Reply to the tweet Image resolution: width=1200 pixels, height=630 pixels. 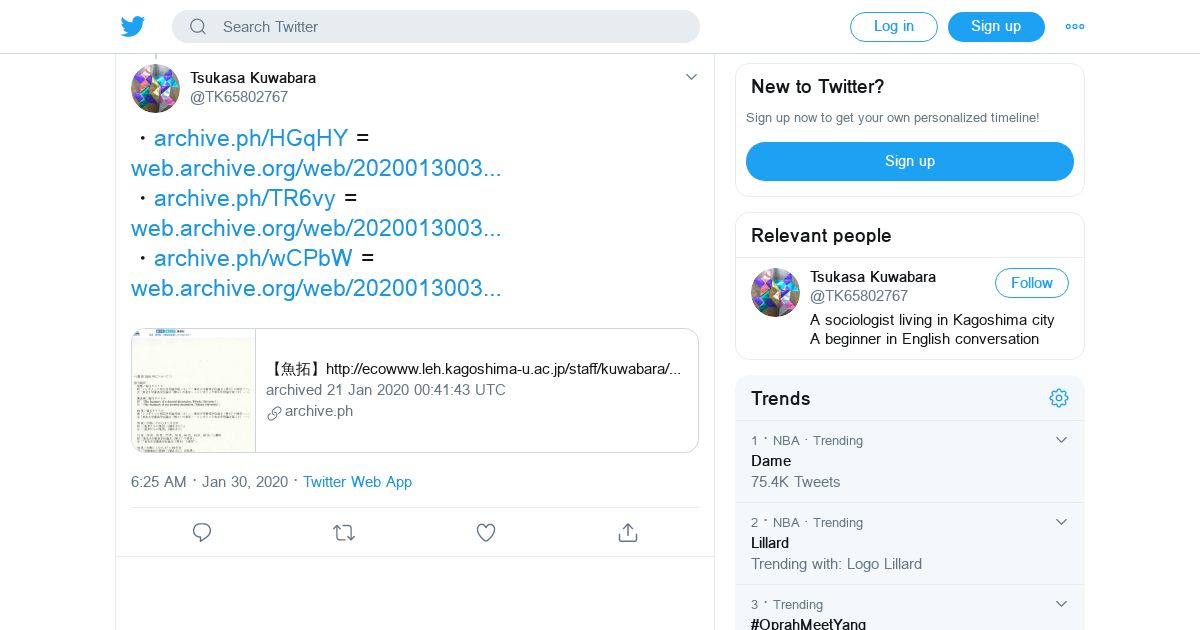coord(202,533)
